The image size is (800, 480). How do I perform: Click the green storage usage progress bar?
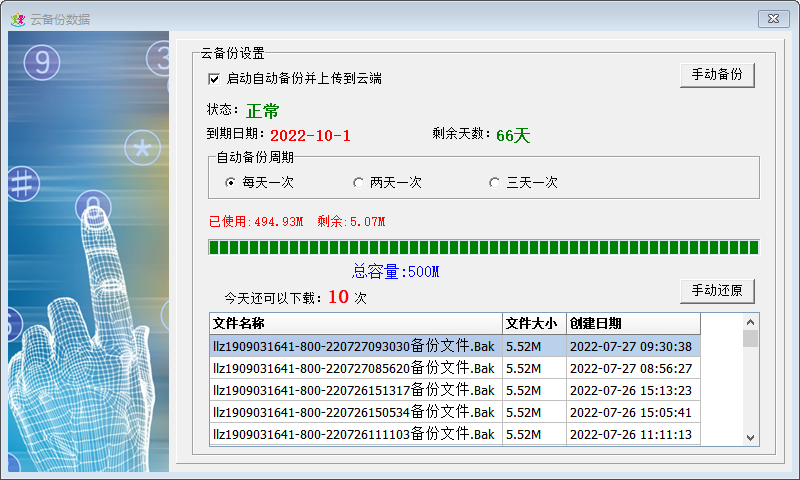coord(484,247)
